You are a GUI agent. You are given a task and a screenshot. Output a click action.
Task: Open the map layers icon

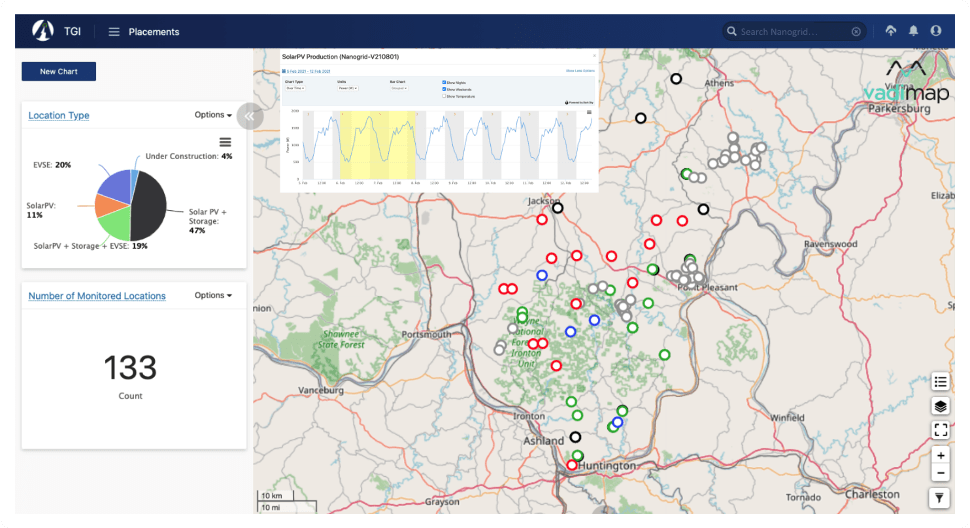click(x=940, y=406)
